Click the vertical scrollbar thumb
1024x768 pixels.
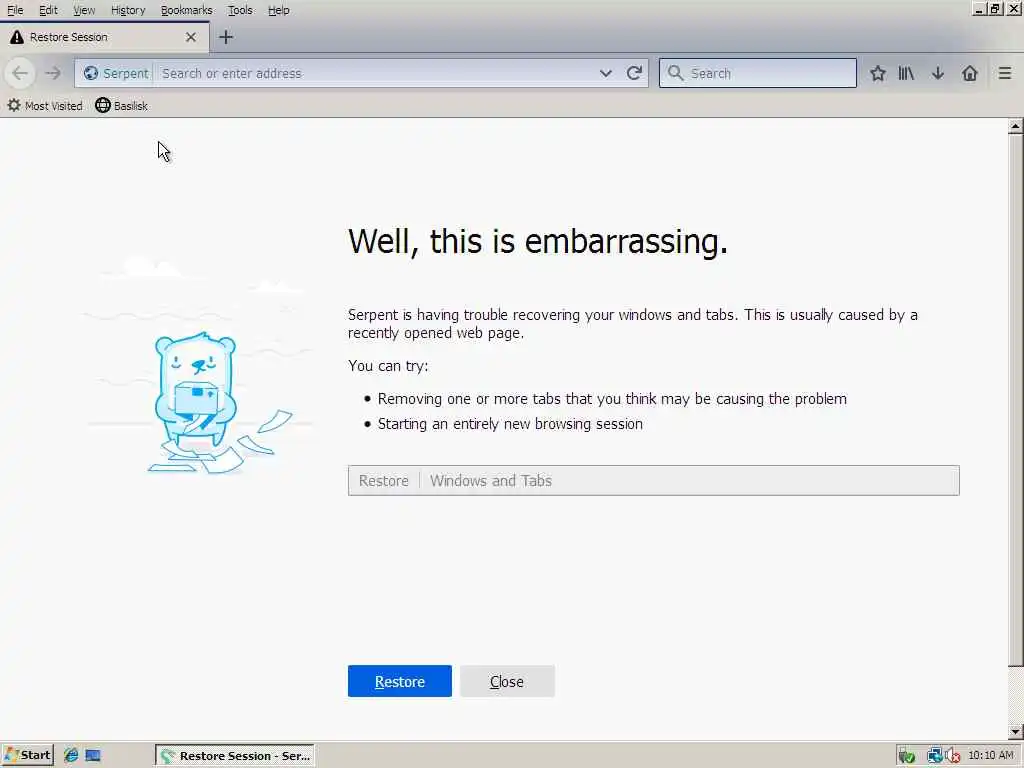pos(1015,400)
